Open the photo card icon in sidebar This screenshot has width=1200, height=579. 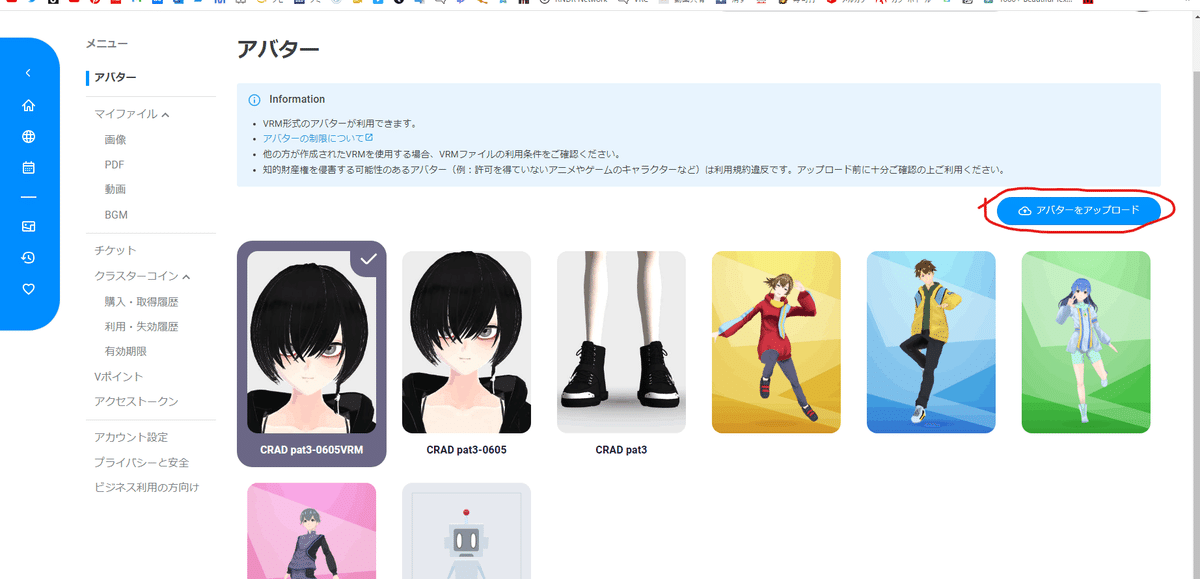pos(28,227)
